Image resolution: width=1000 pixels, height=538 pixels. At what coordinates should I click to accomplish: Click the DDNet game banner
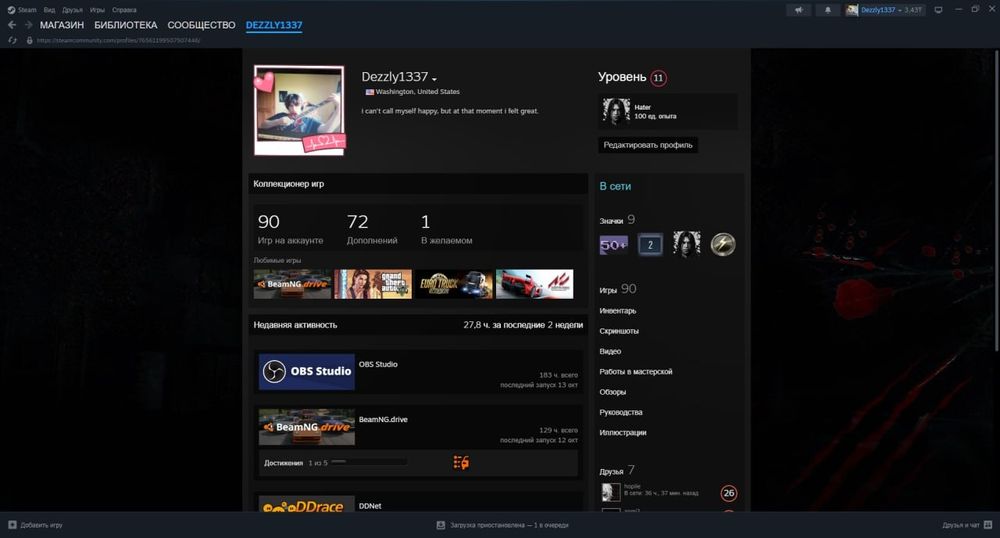click(307, 504)
